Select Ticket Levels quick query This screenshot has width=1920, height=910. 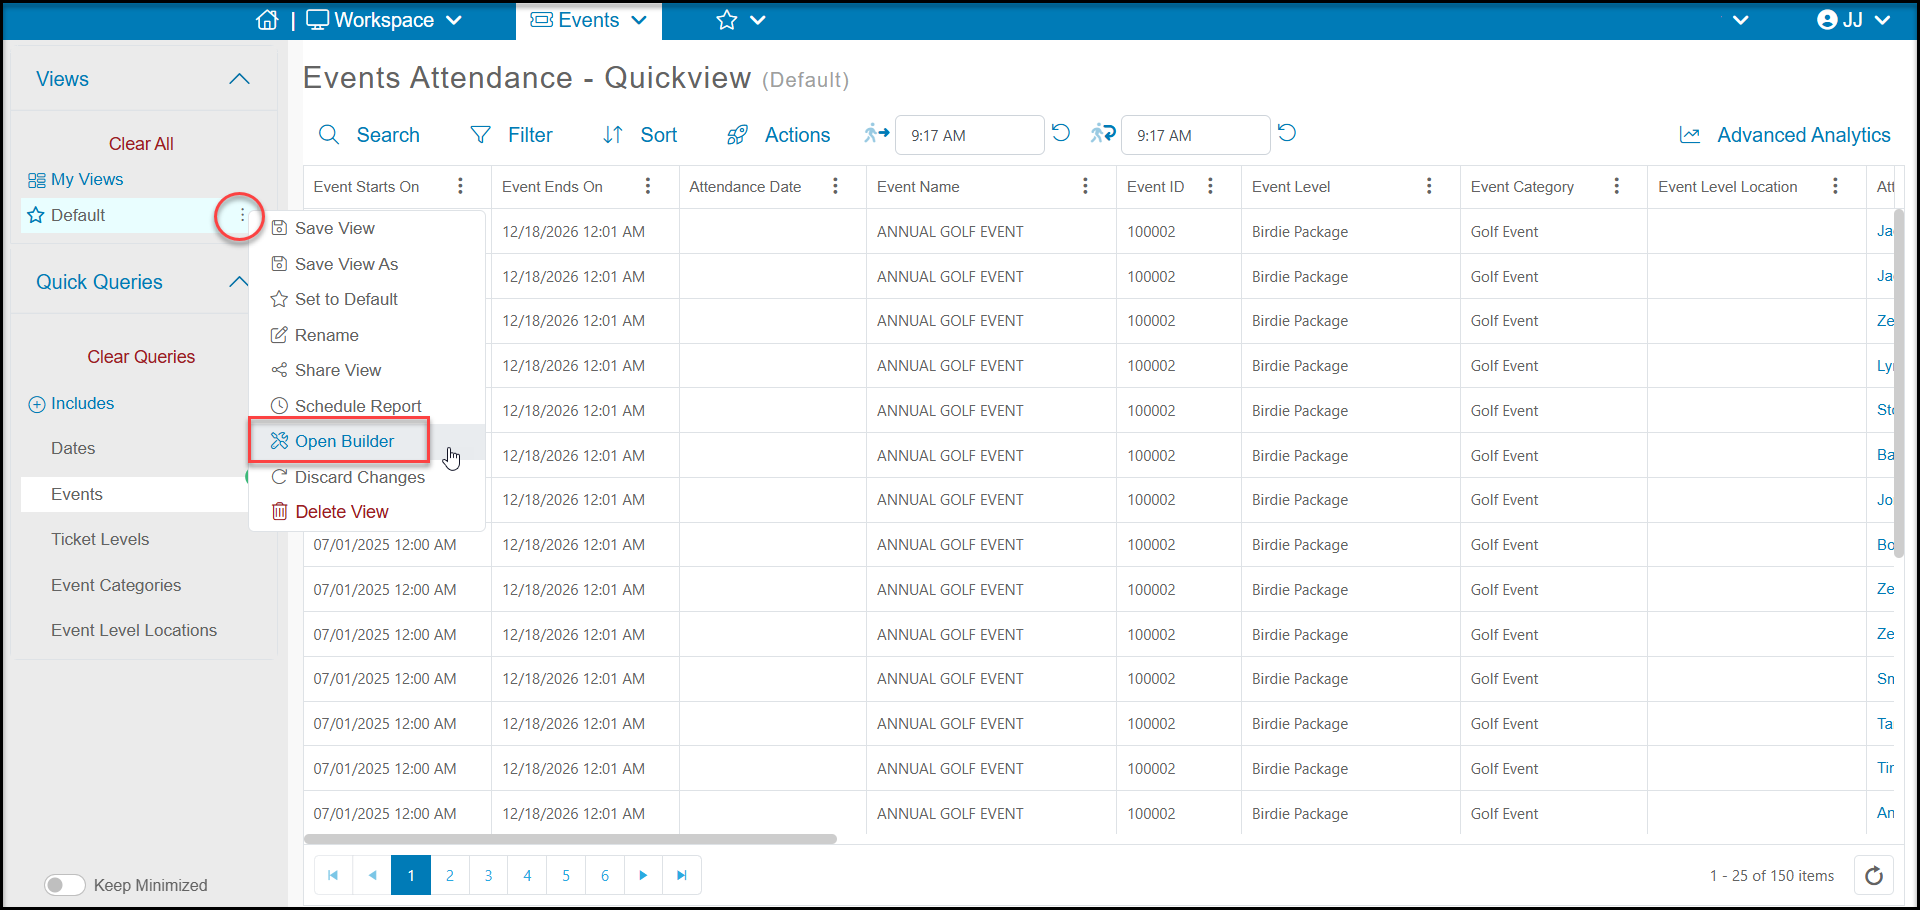pyautogui.click(x=100, y=540)
